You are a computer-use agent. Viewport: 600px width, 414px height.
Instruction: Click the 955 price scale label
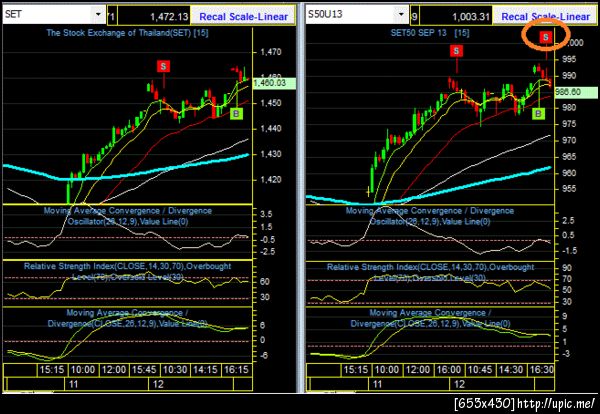coord(569,189)
